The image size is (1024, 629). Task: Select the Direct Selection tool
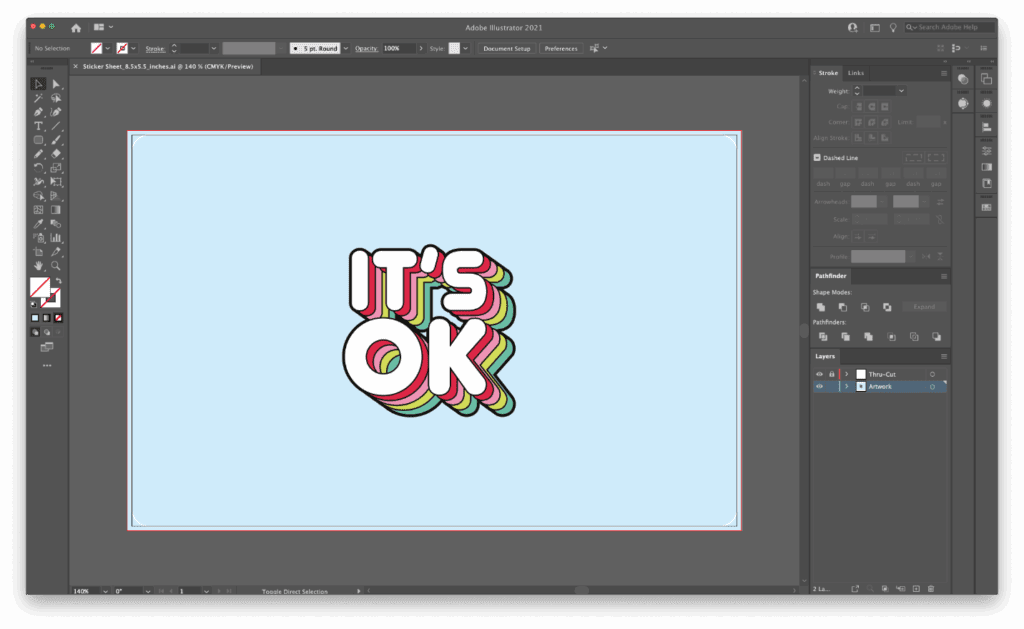55,84
